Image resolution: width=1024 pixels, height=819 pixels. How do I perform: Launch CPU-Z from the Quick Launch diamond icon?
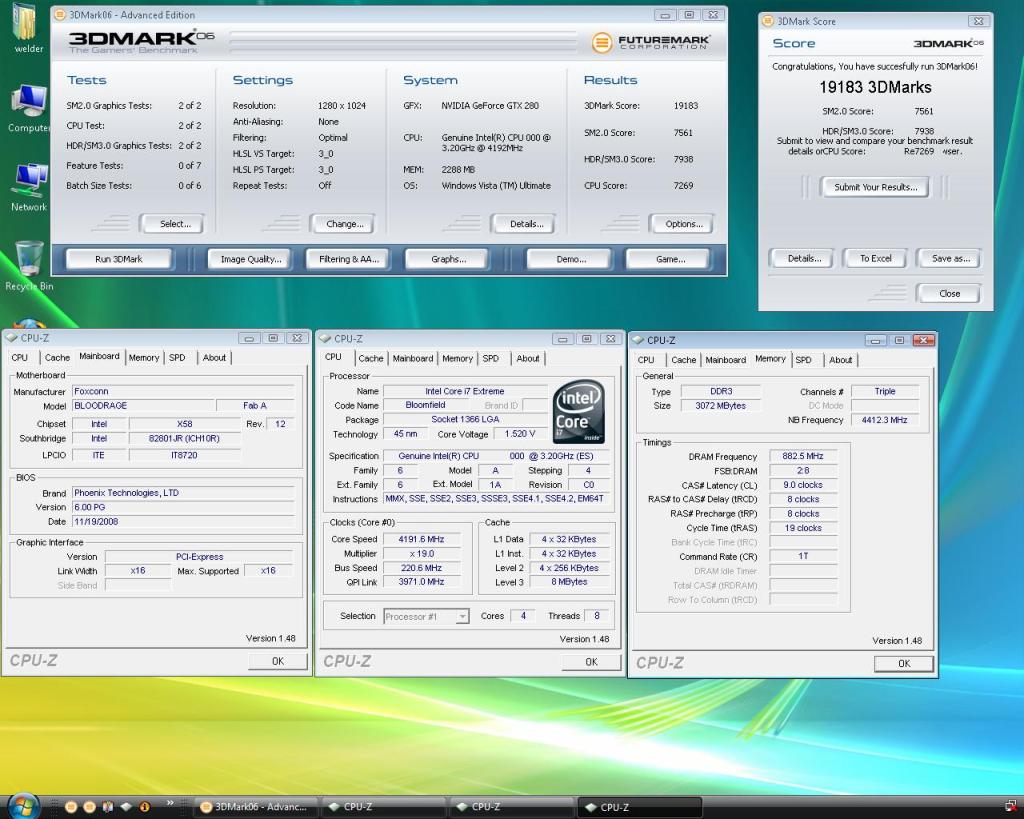(127, 807)
